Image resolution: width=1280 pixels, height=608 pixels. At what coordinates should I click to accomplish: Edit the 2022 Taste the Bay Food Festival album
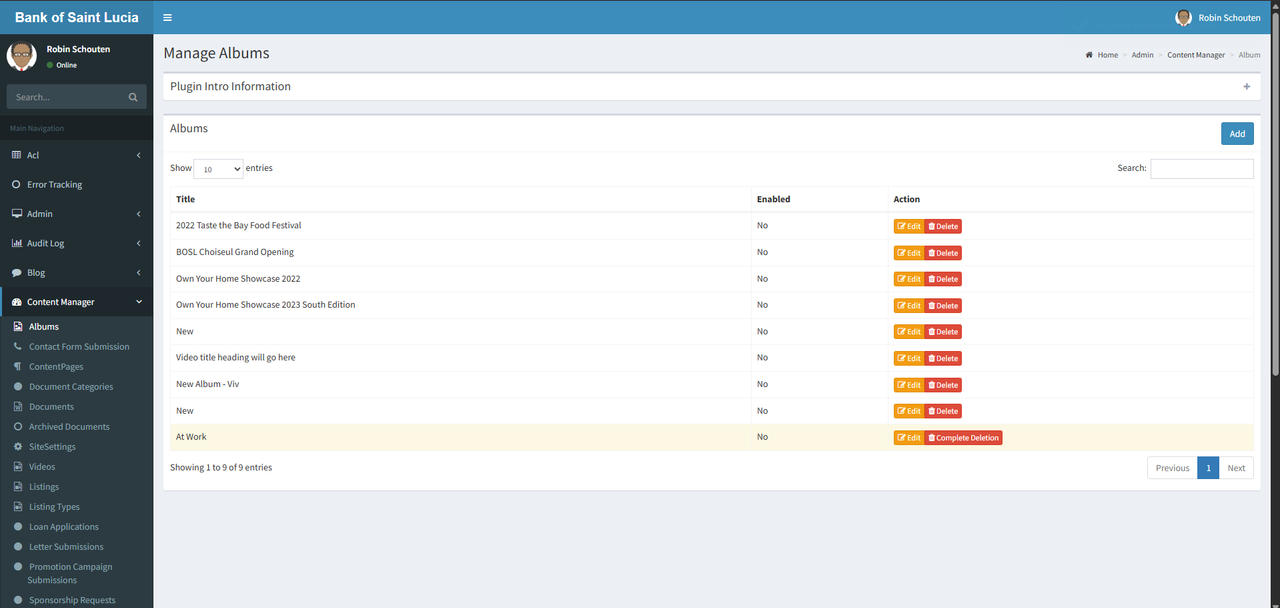point(909,226)
